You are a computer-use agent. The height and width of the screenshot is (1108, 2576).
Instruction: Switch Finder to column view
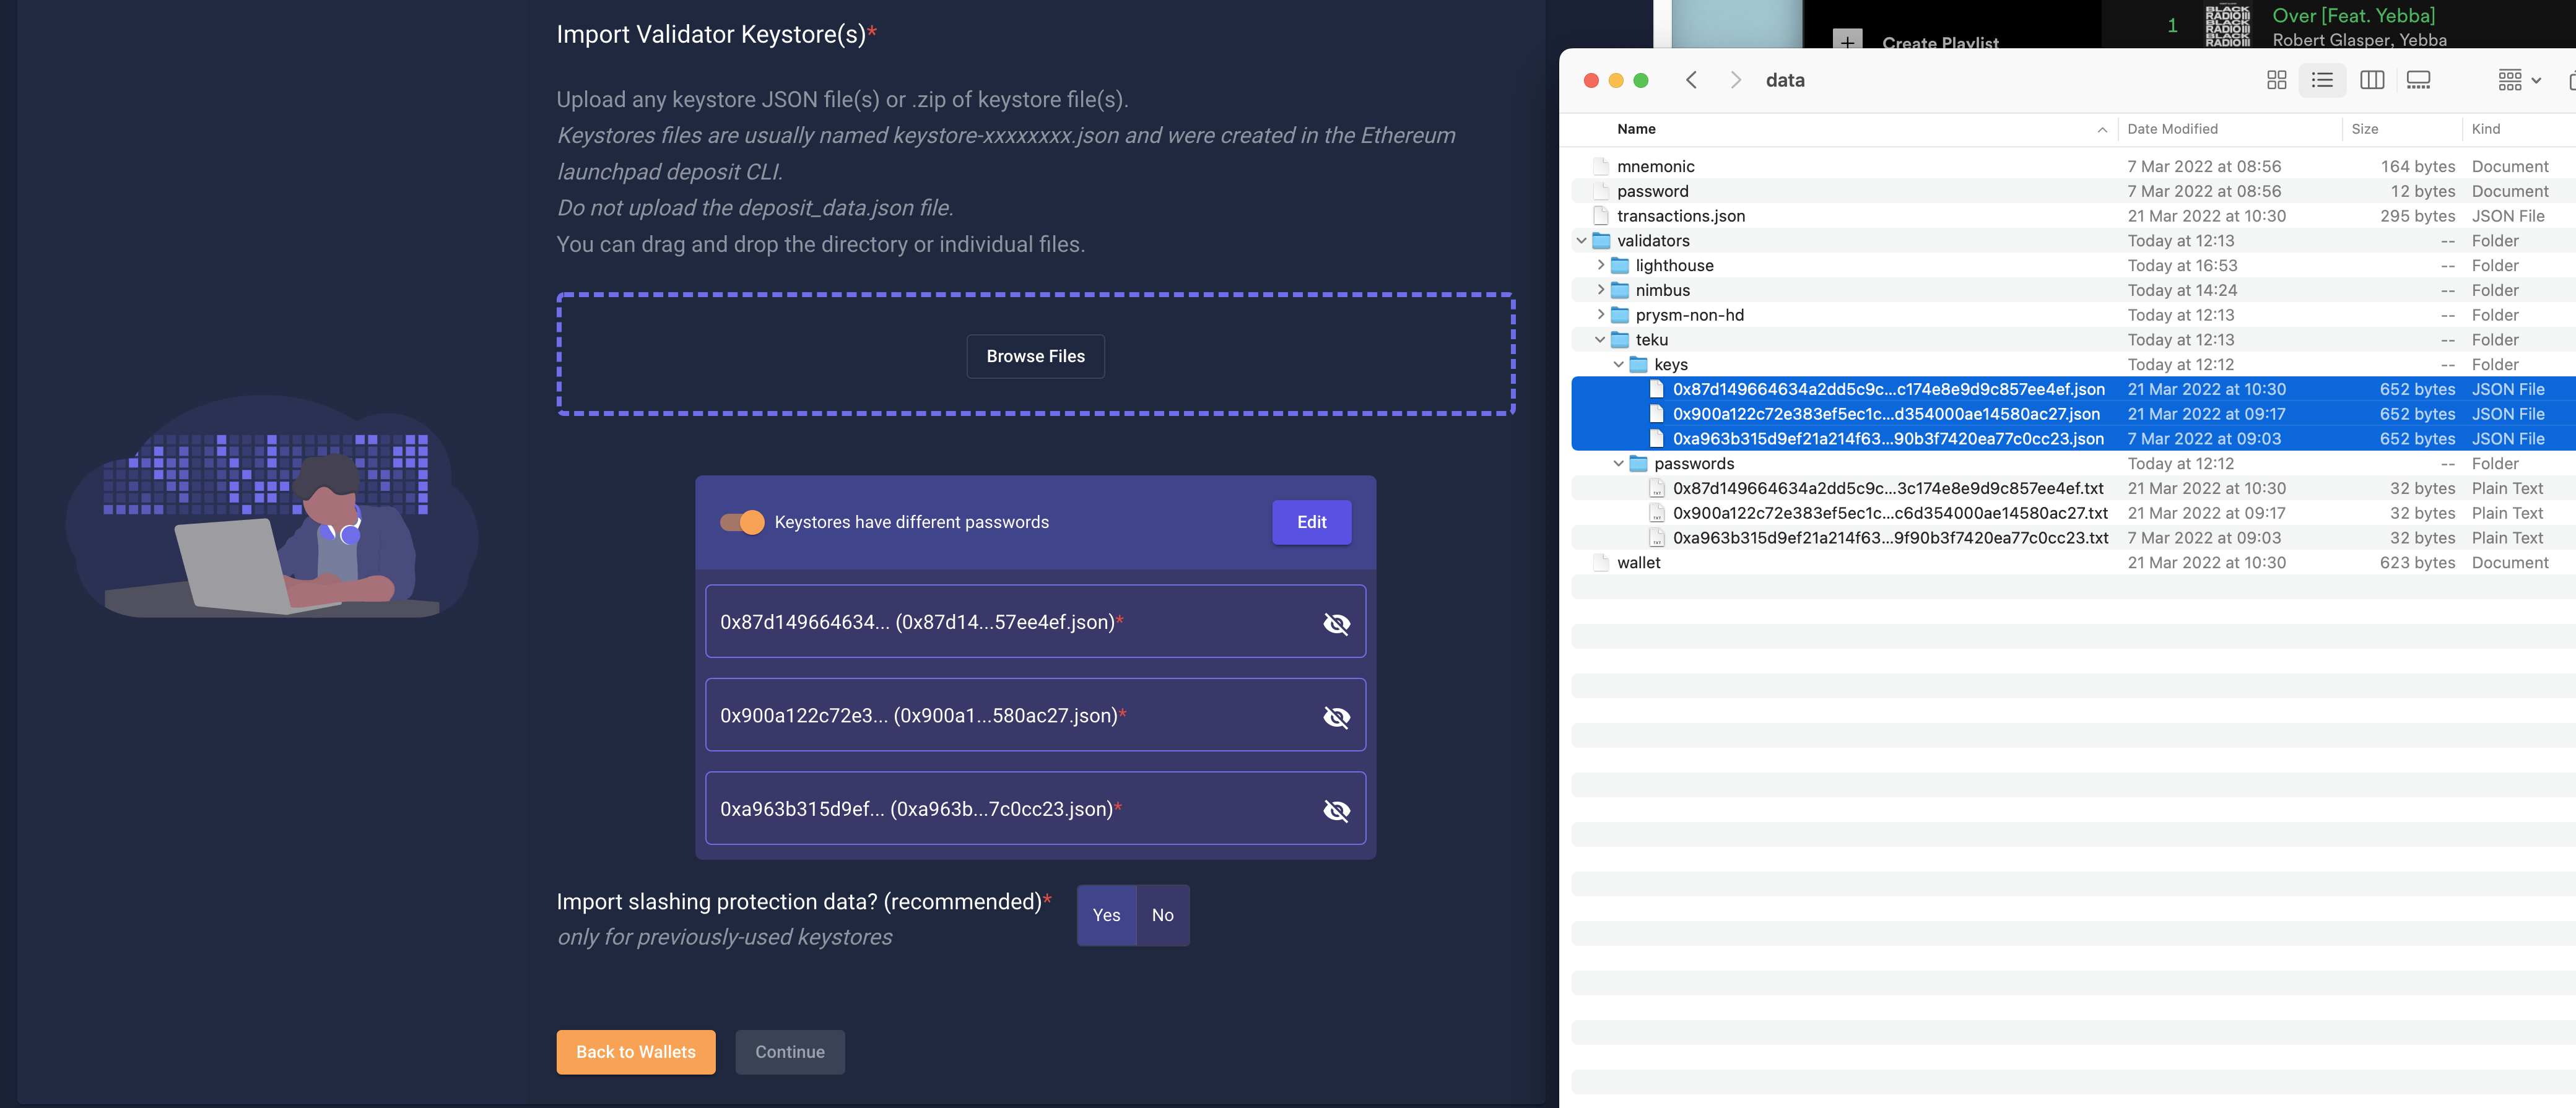point(2371,80)
